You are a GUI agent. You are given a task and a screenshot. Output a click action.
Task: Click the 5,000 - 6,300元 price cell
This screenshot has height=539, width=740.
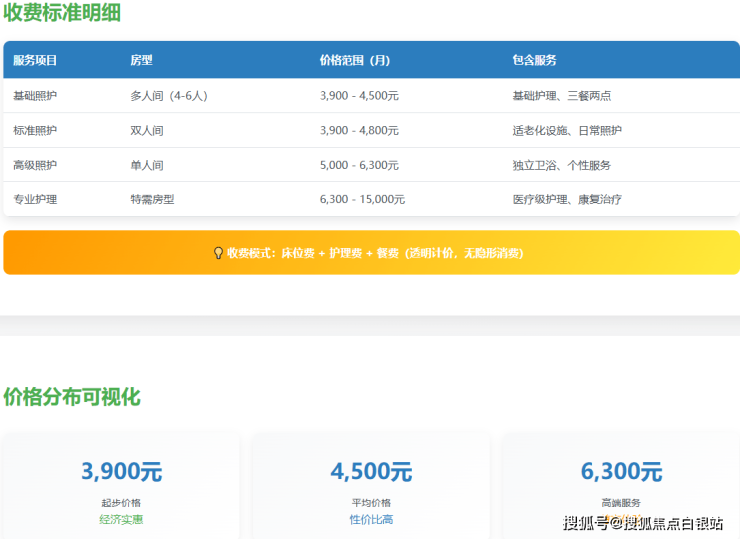pyautogui.click(x=359, y=165)
